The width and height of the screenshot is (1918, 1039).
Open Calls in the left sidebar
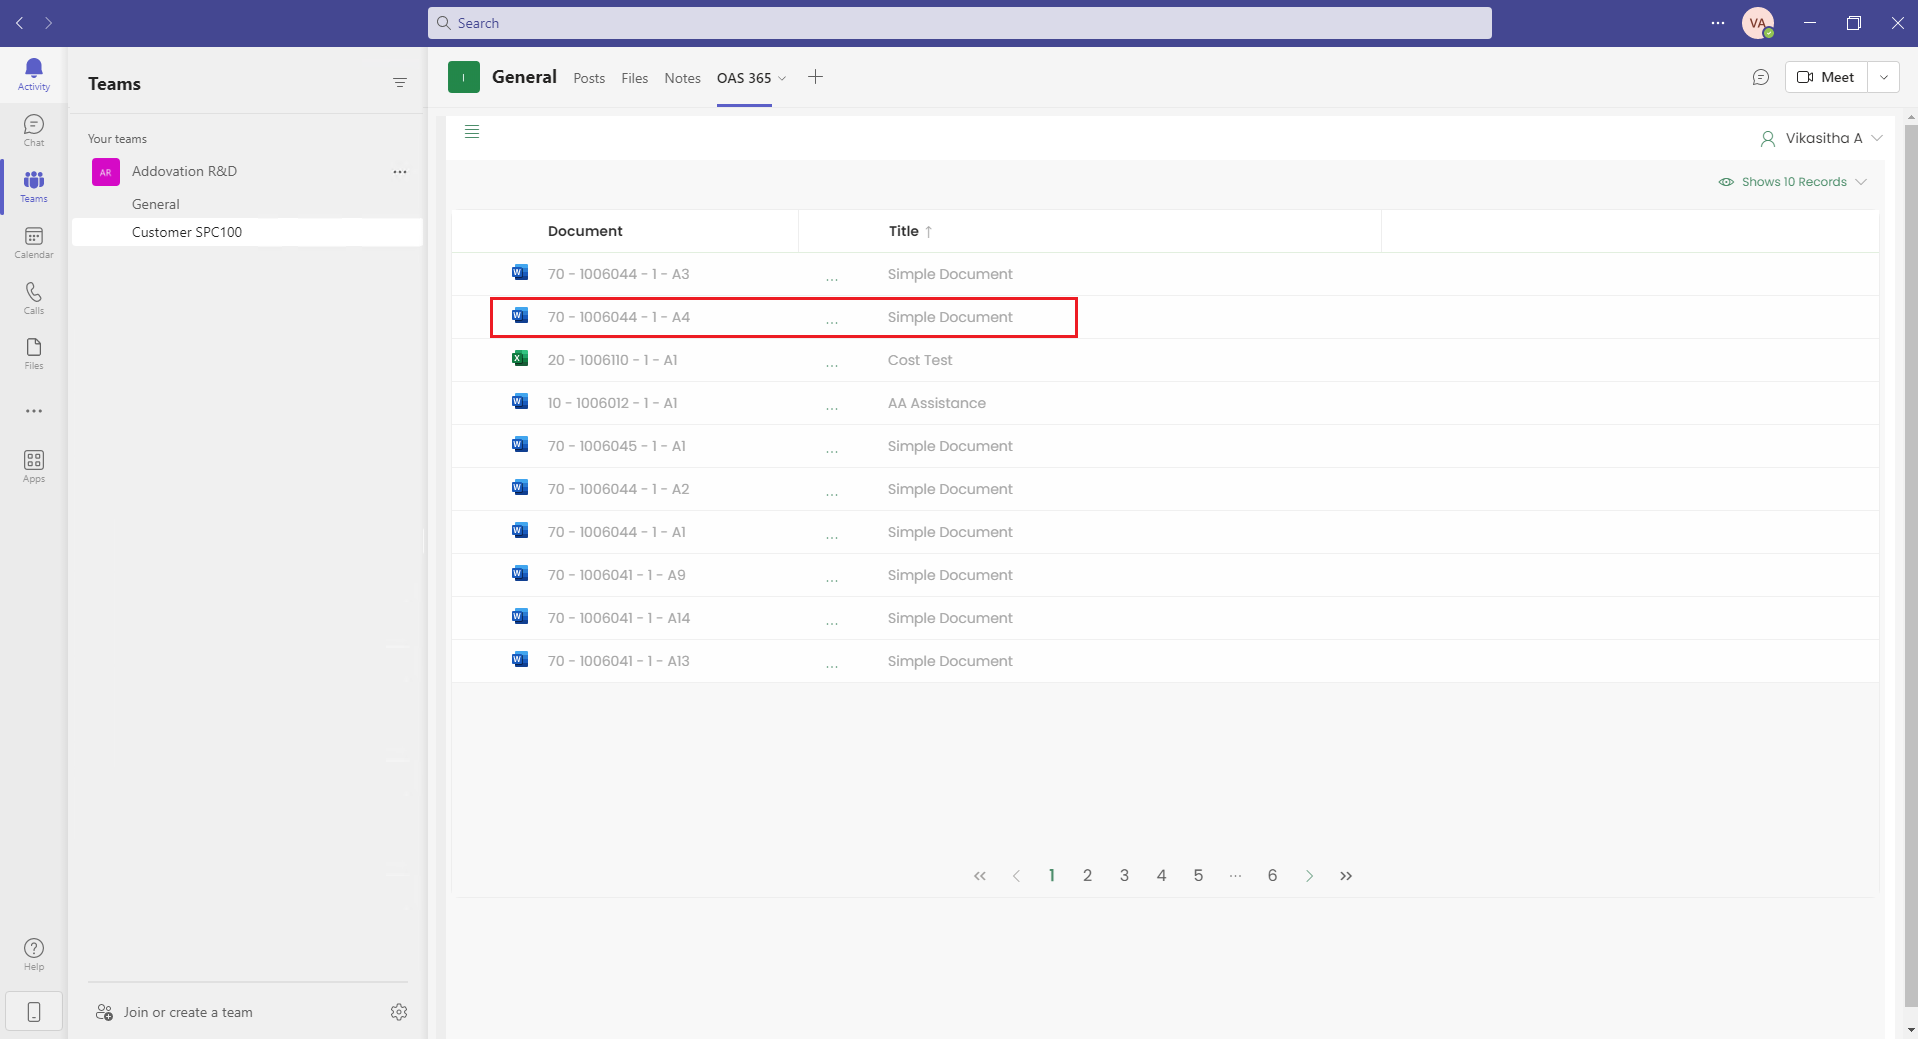[33, 298]
